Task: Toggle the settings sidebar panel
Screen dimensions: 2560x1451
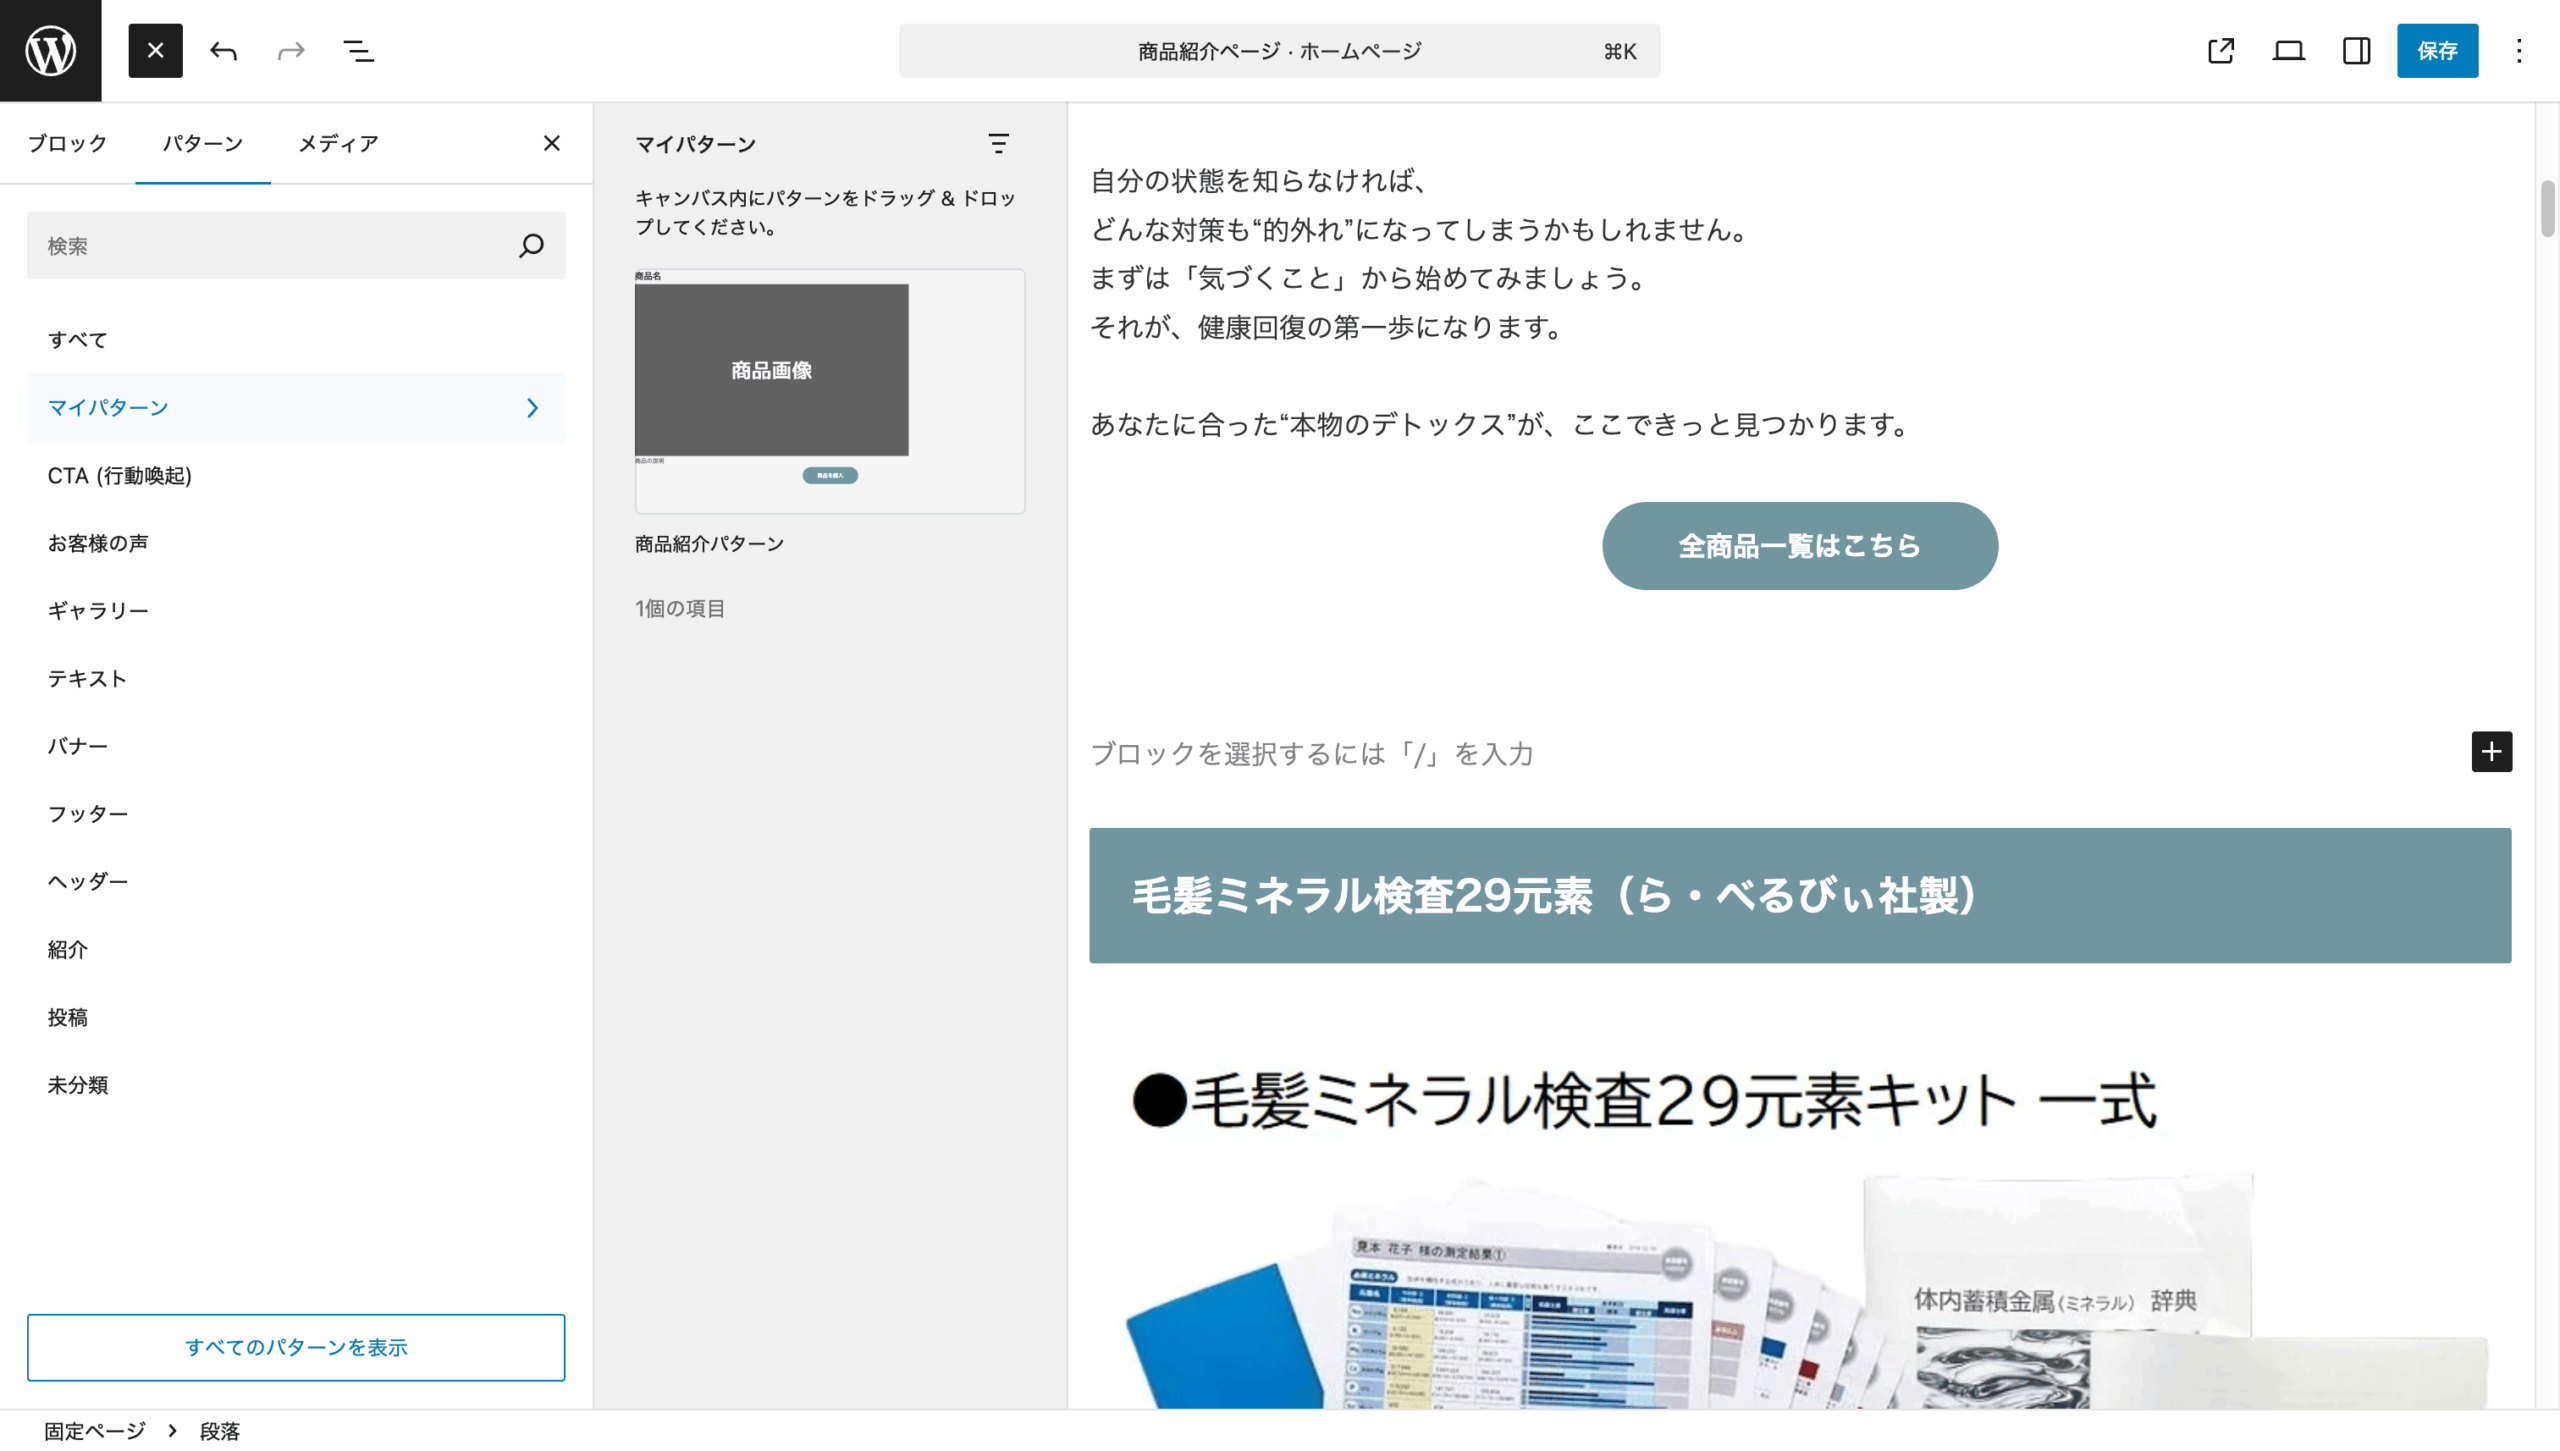Action: pyautogui.click(x=2356, y=50)
